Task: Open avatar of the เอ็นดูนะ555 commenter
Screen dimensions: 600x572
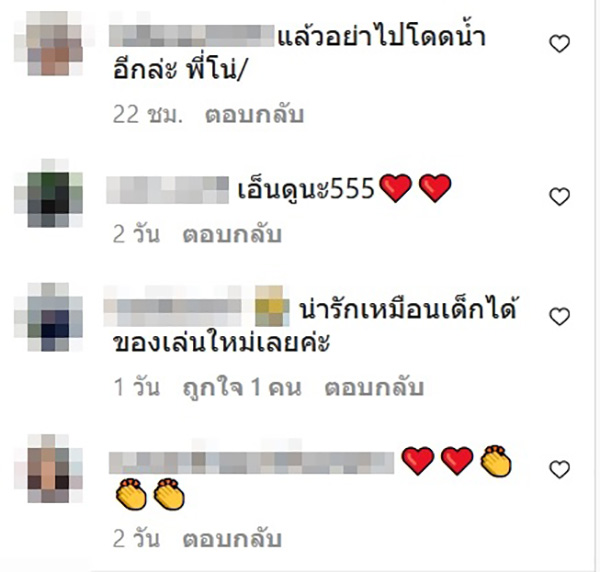Action: coord(49,194)
